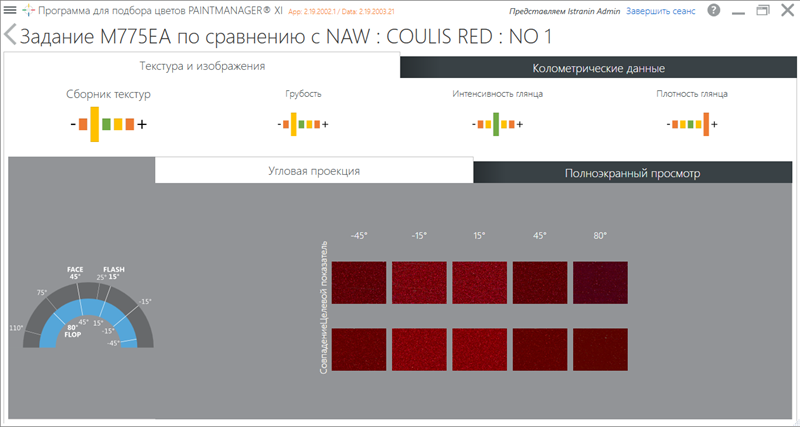Switch to Колометрические данные tab
This screenshot has width=800, height=427.
point(598,68)
